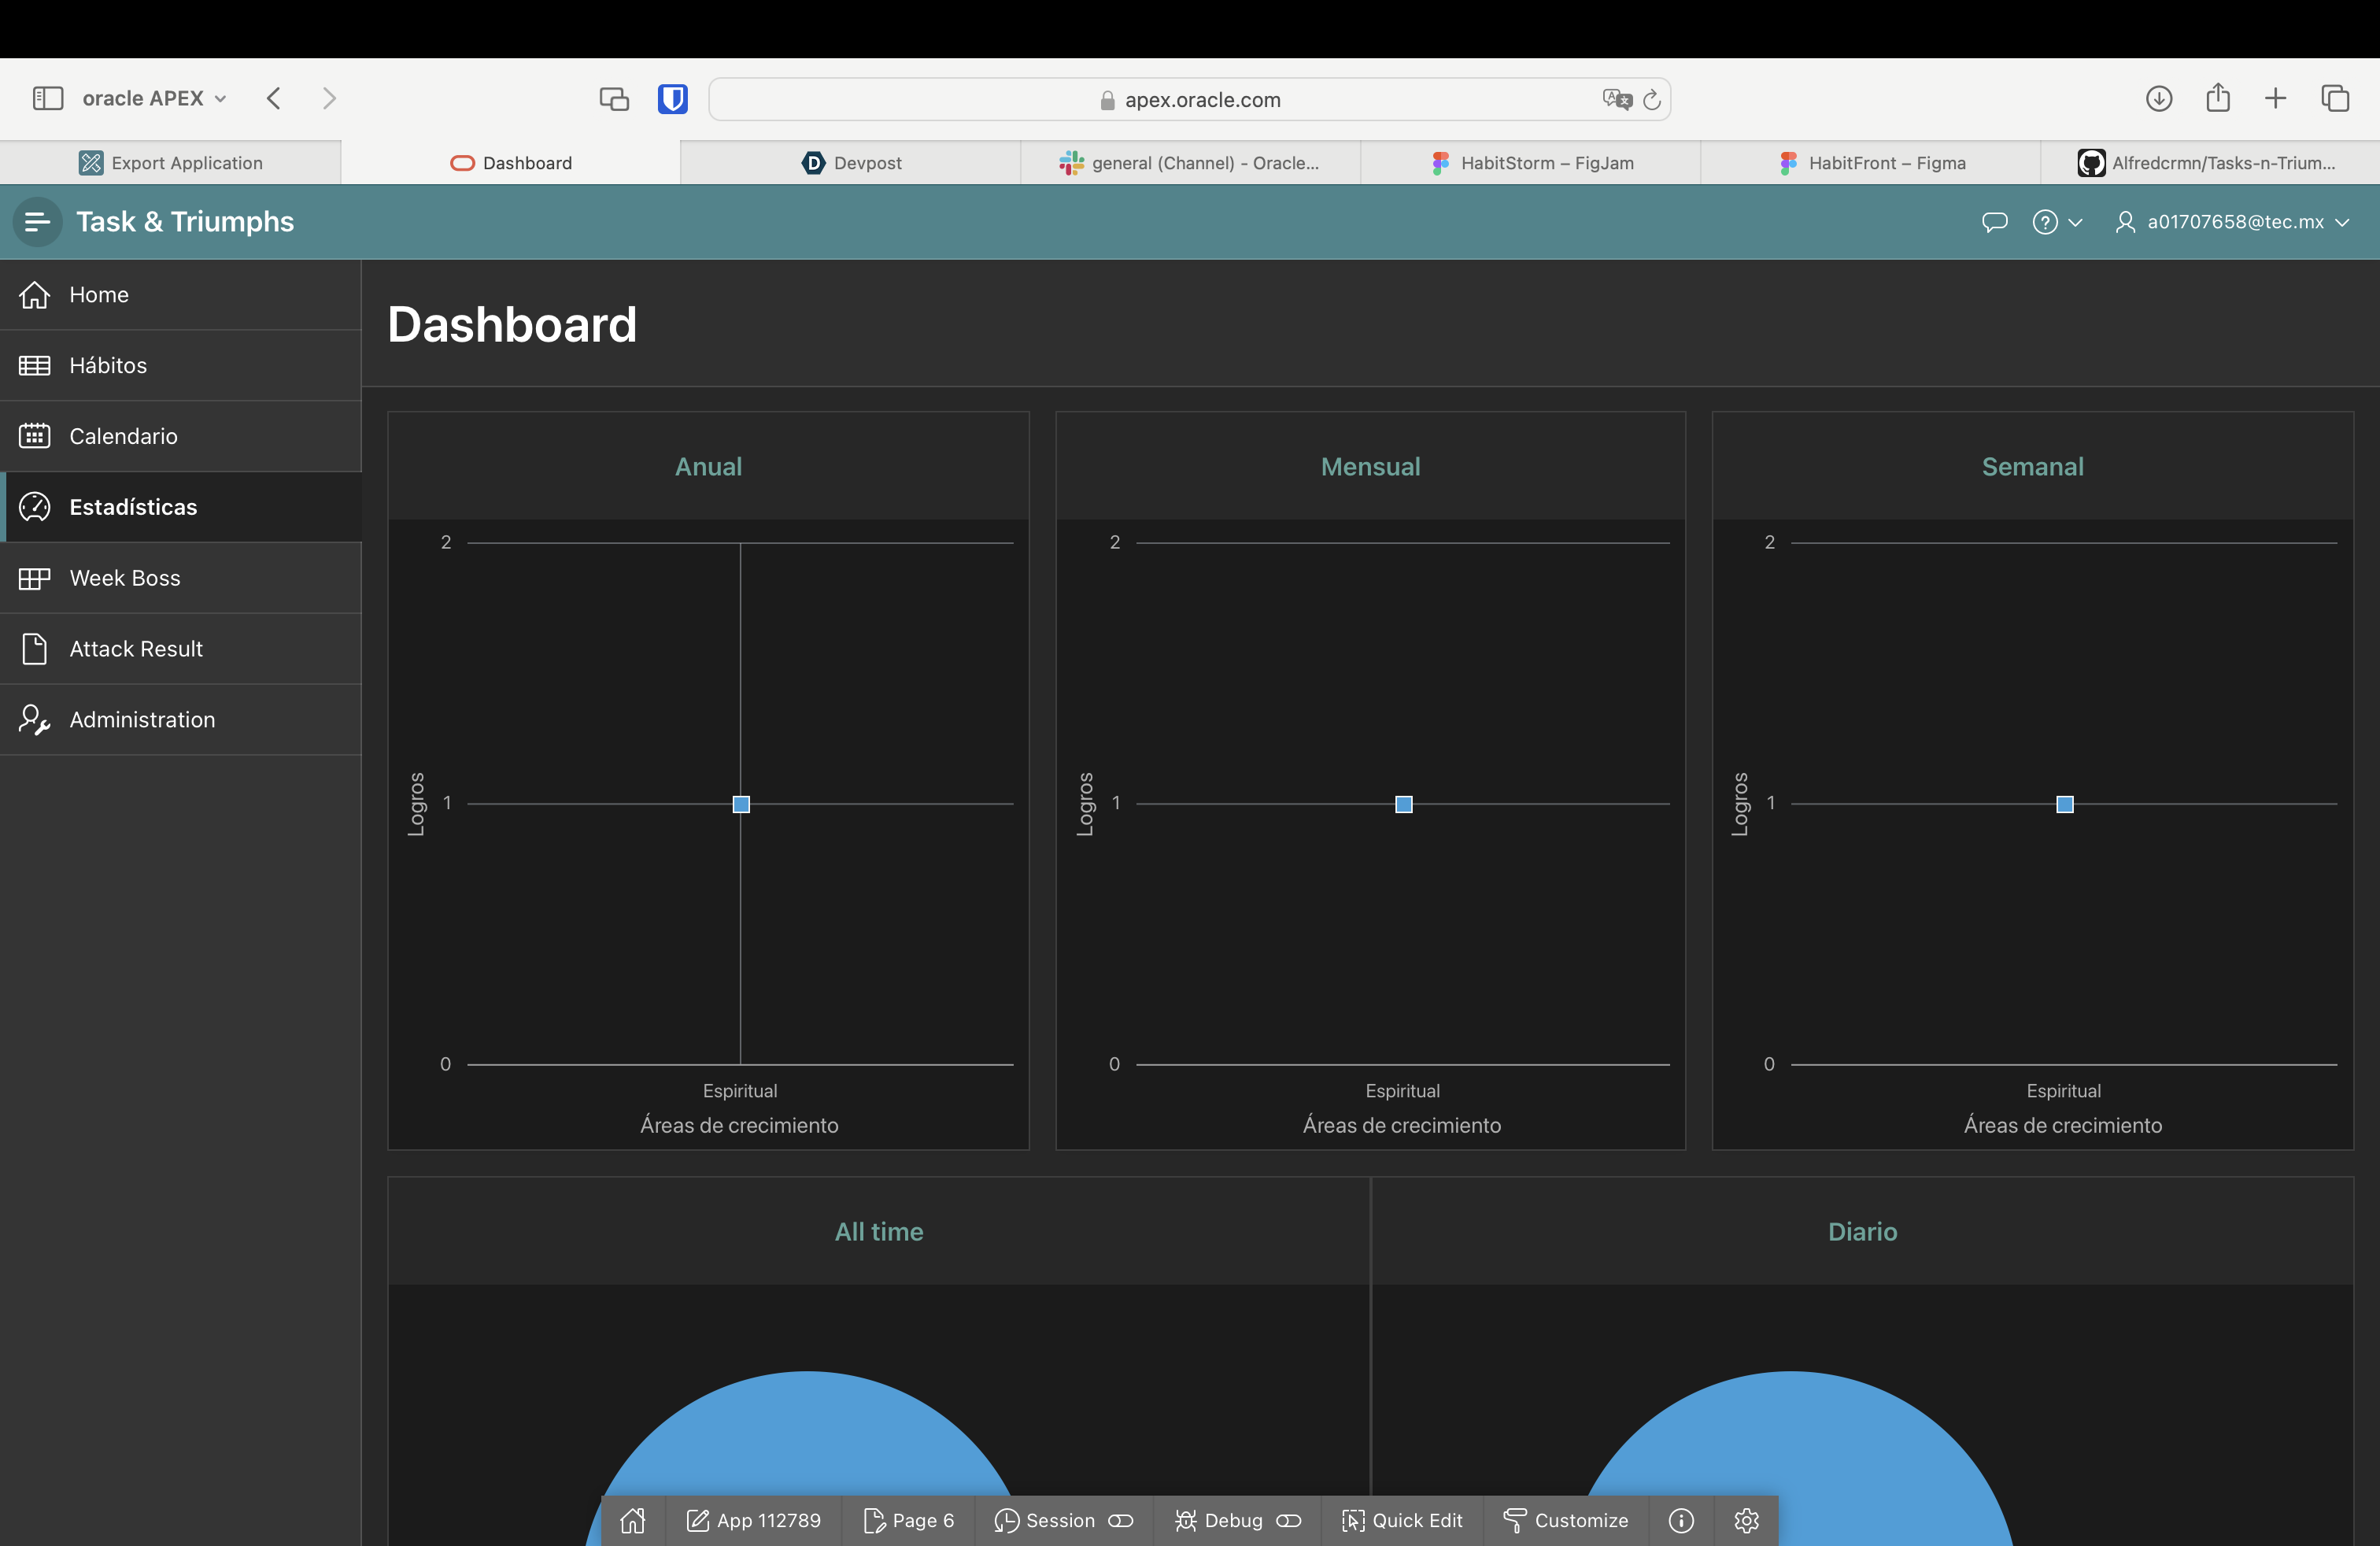
Task: Open developer toolbar settings gear
Action: tap(1746, 1520)
